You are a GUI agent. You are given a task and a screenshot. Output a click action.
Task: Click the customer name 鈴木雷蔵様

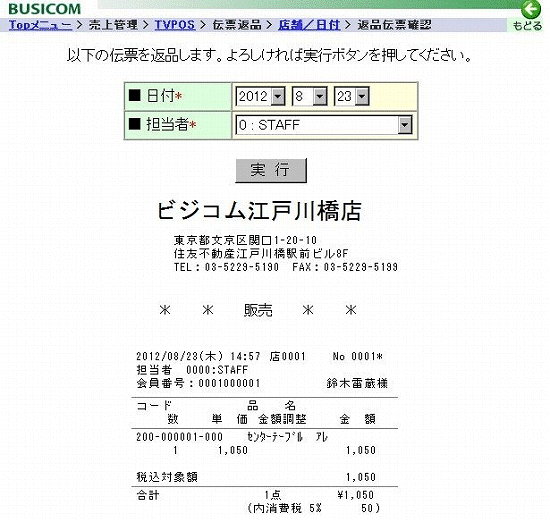[357, 383]
